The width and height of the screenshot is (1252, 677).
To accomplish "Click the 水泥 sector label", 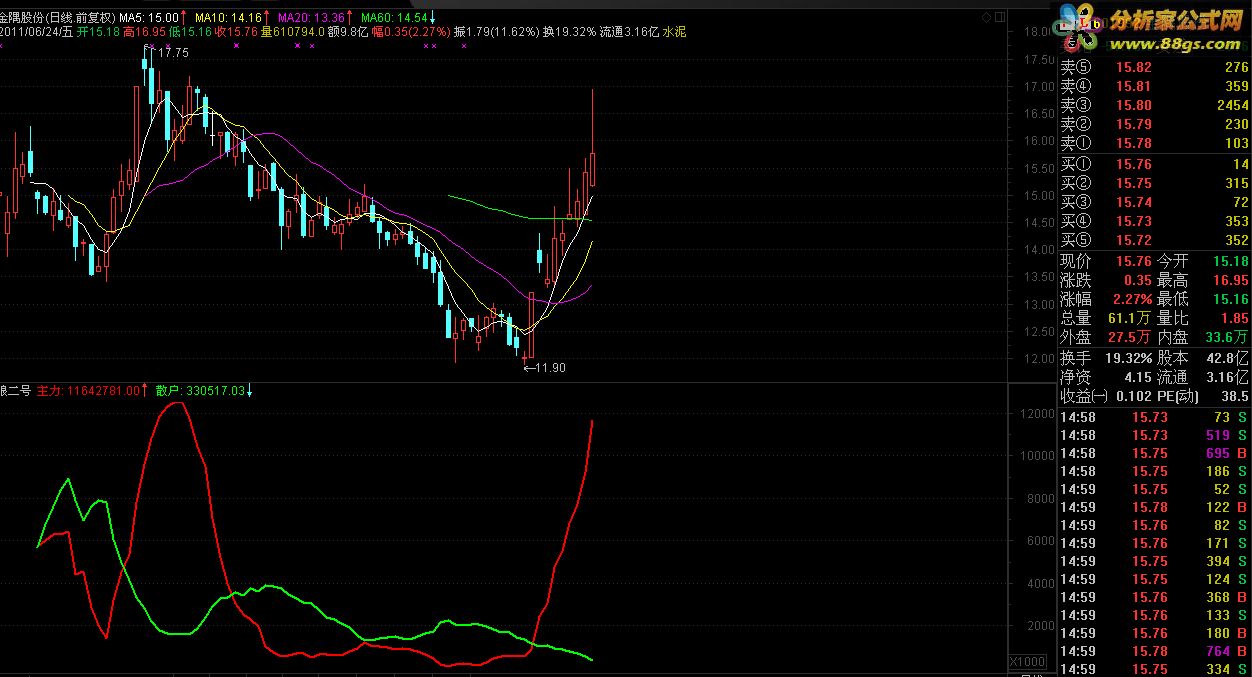I will coord(674,32).
